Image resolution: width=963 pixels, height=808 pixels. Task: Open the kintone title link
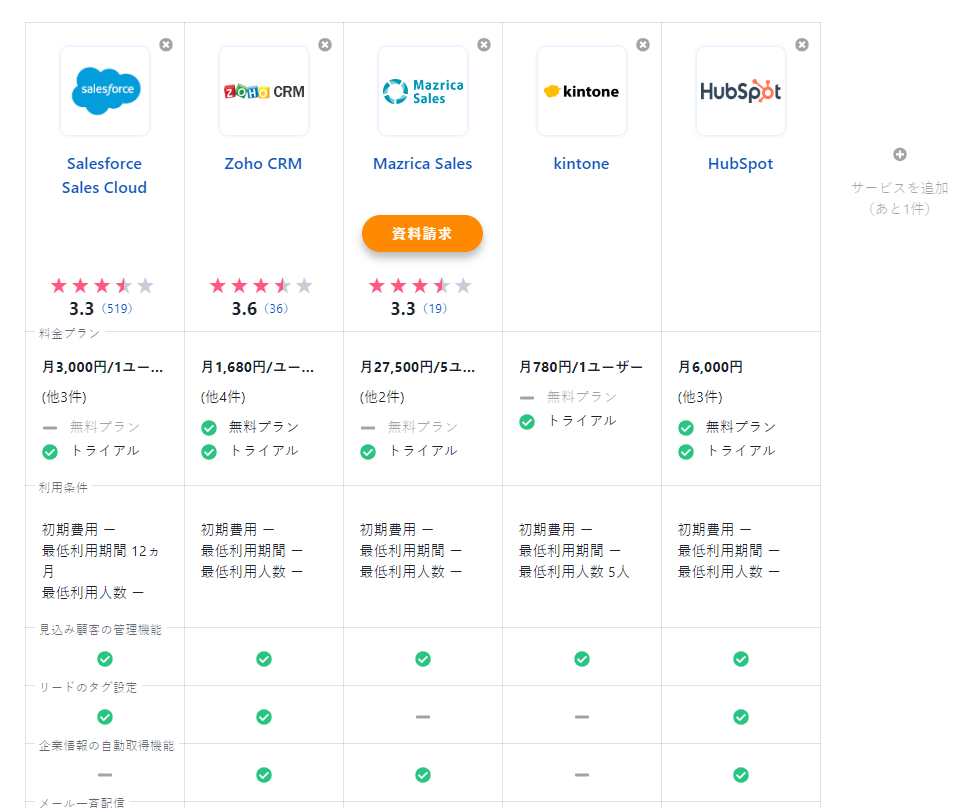coord(582,164)
